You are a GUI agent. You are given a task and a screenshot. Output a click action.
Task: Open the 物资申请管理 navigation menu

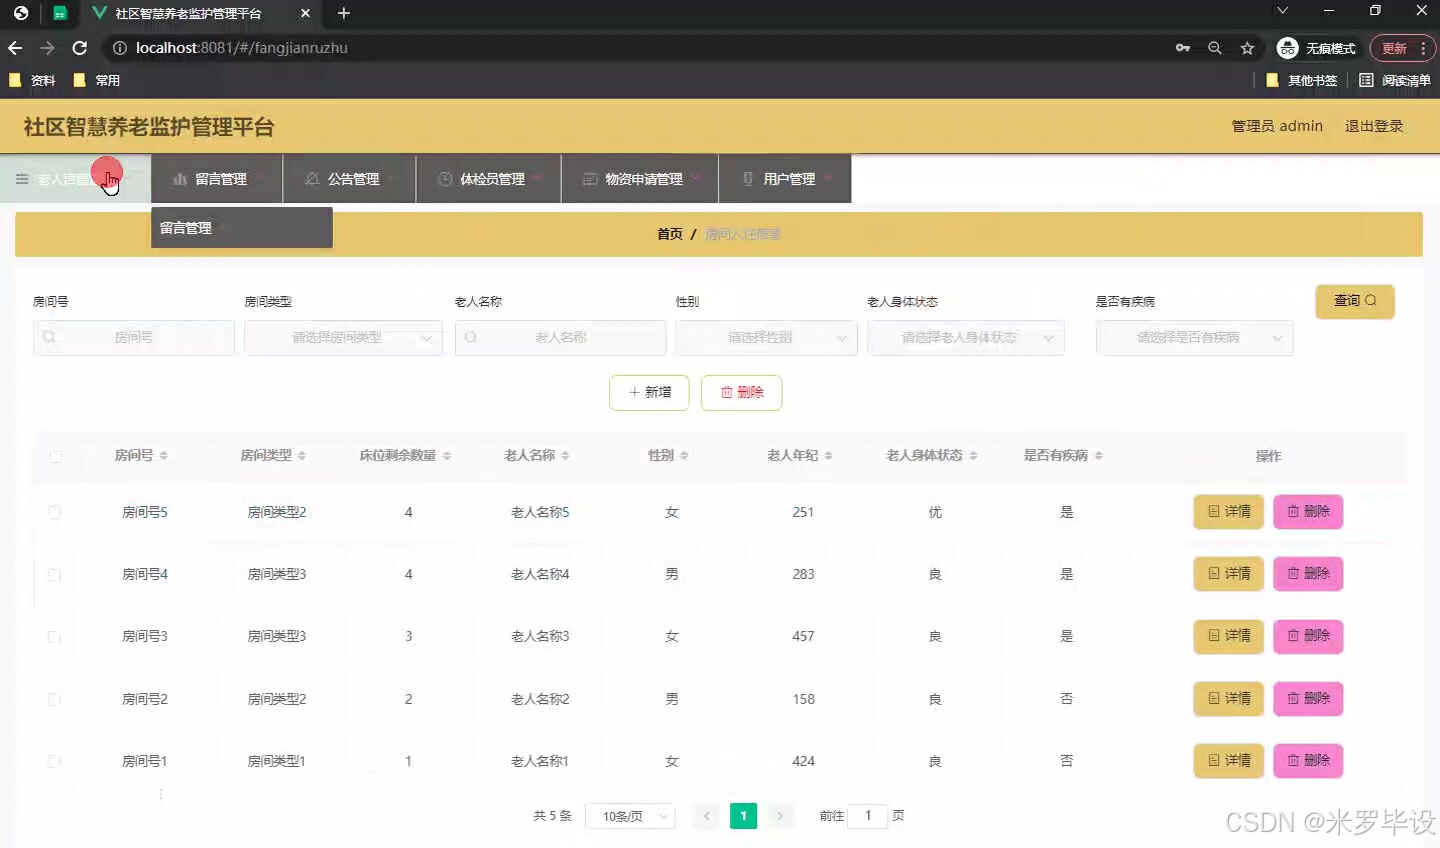coord(640,179)
